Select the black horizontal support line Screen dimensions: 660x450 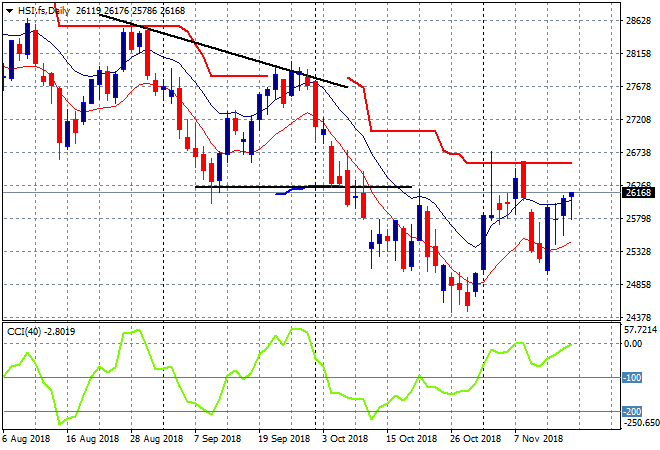coord(303,186)
